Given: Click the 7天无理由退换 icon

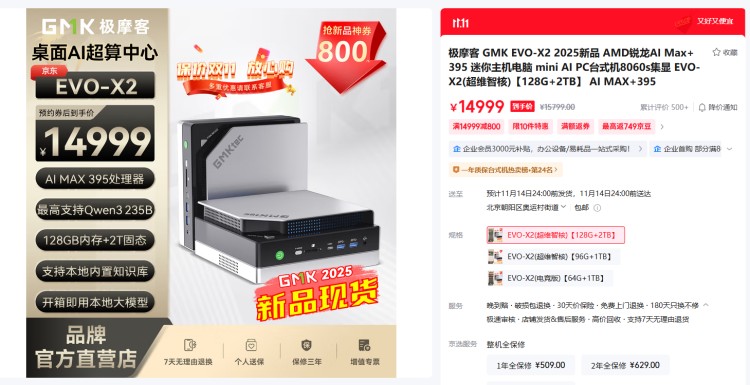Looking at the screenshot, I should click(190, 345).
